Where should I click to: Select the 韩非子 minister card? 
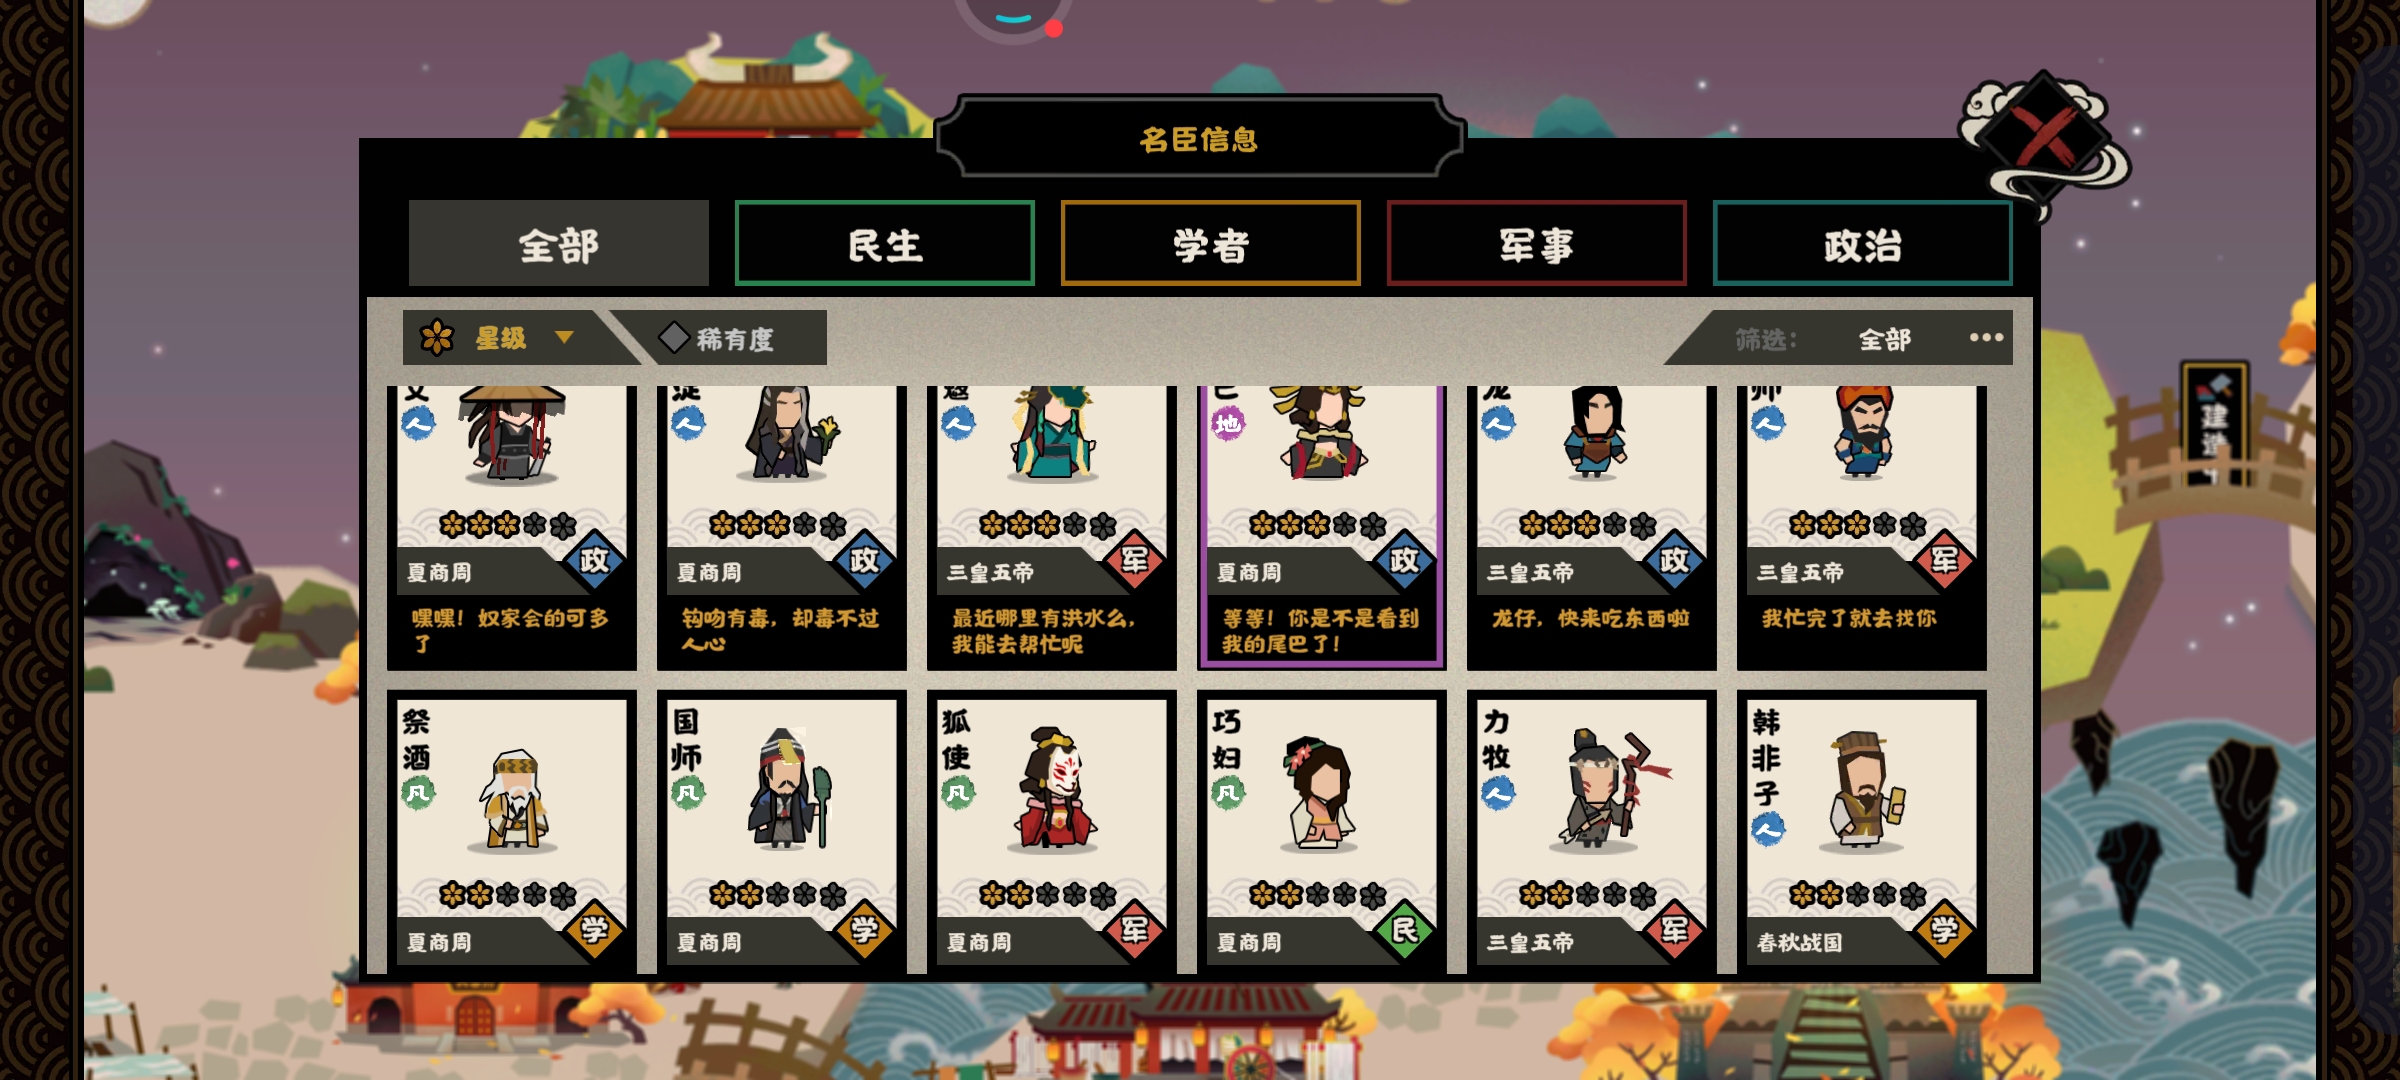coord(1861,830)
